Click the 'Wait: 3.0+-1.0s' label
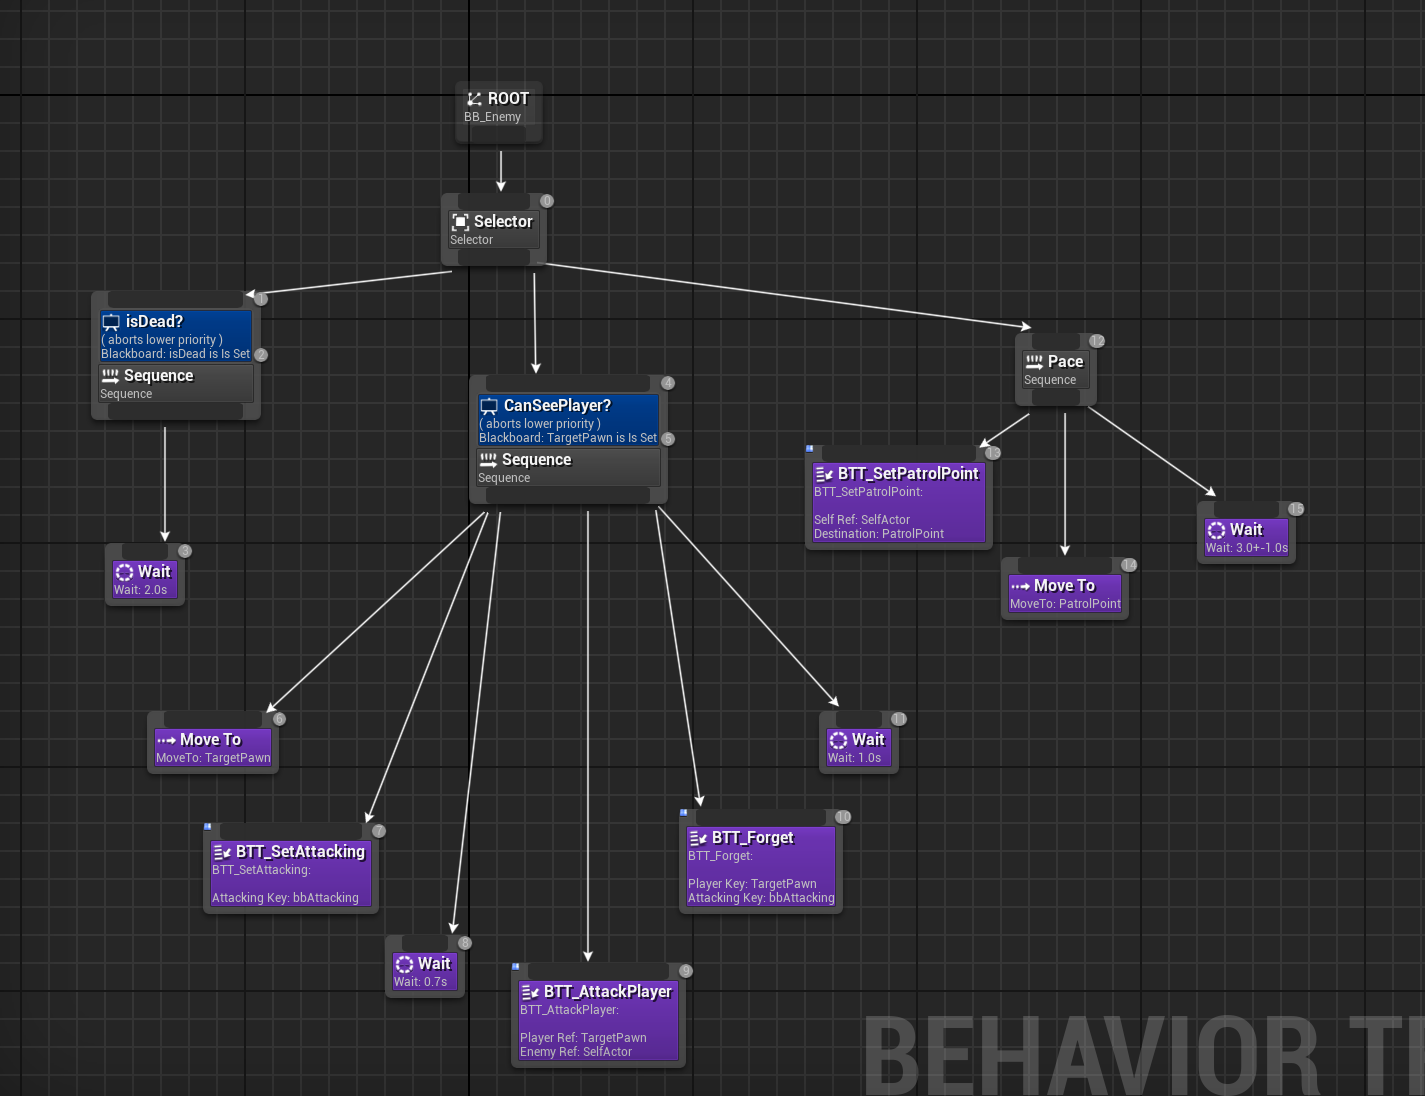The image size is (1425, 1096). [1246, 548]
